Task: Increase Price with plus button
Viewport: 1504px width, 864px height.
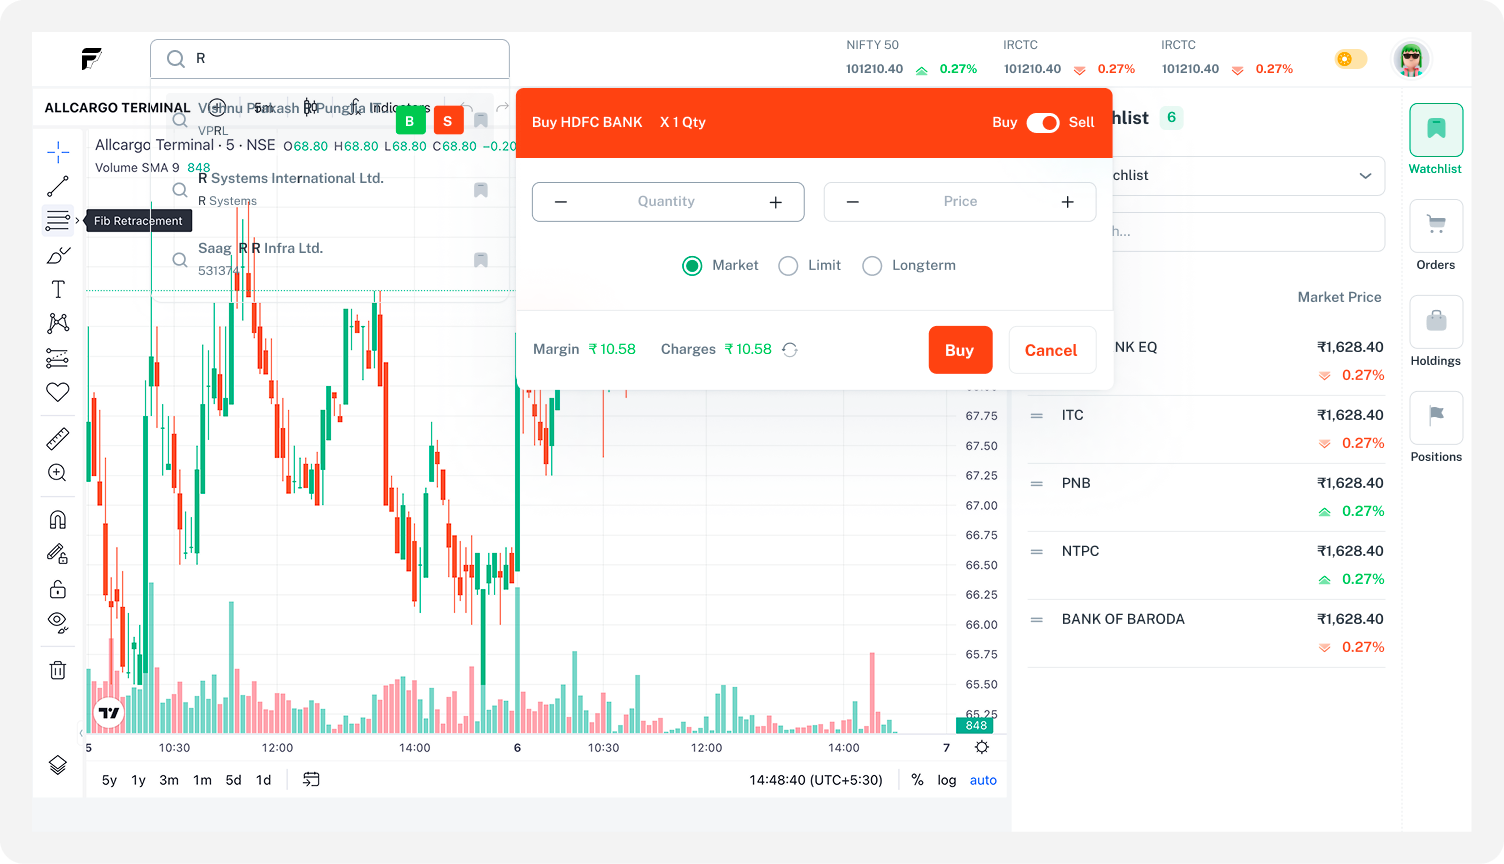Action: [x=1067, y=202]
